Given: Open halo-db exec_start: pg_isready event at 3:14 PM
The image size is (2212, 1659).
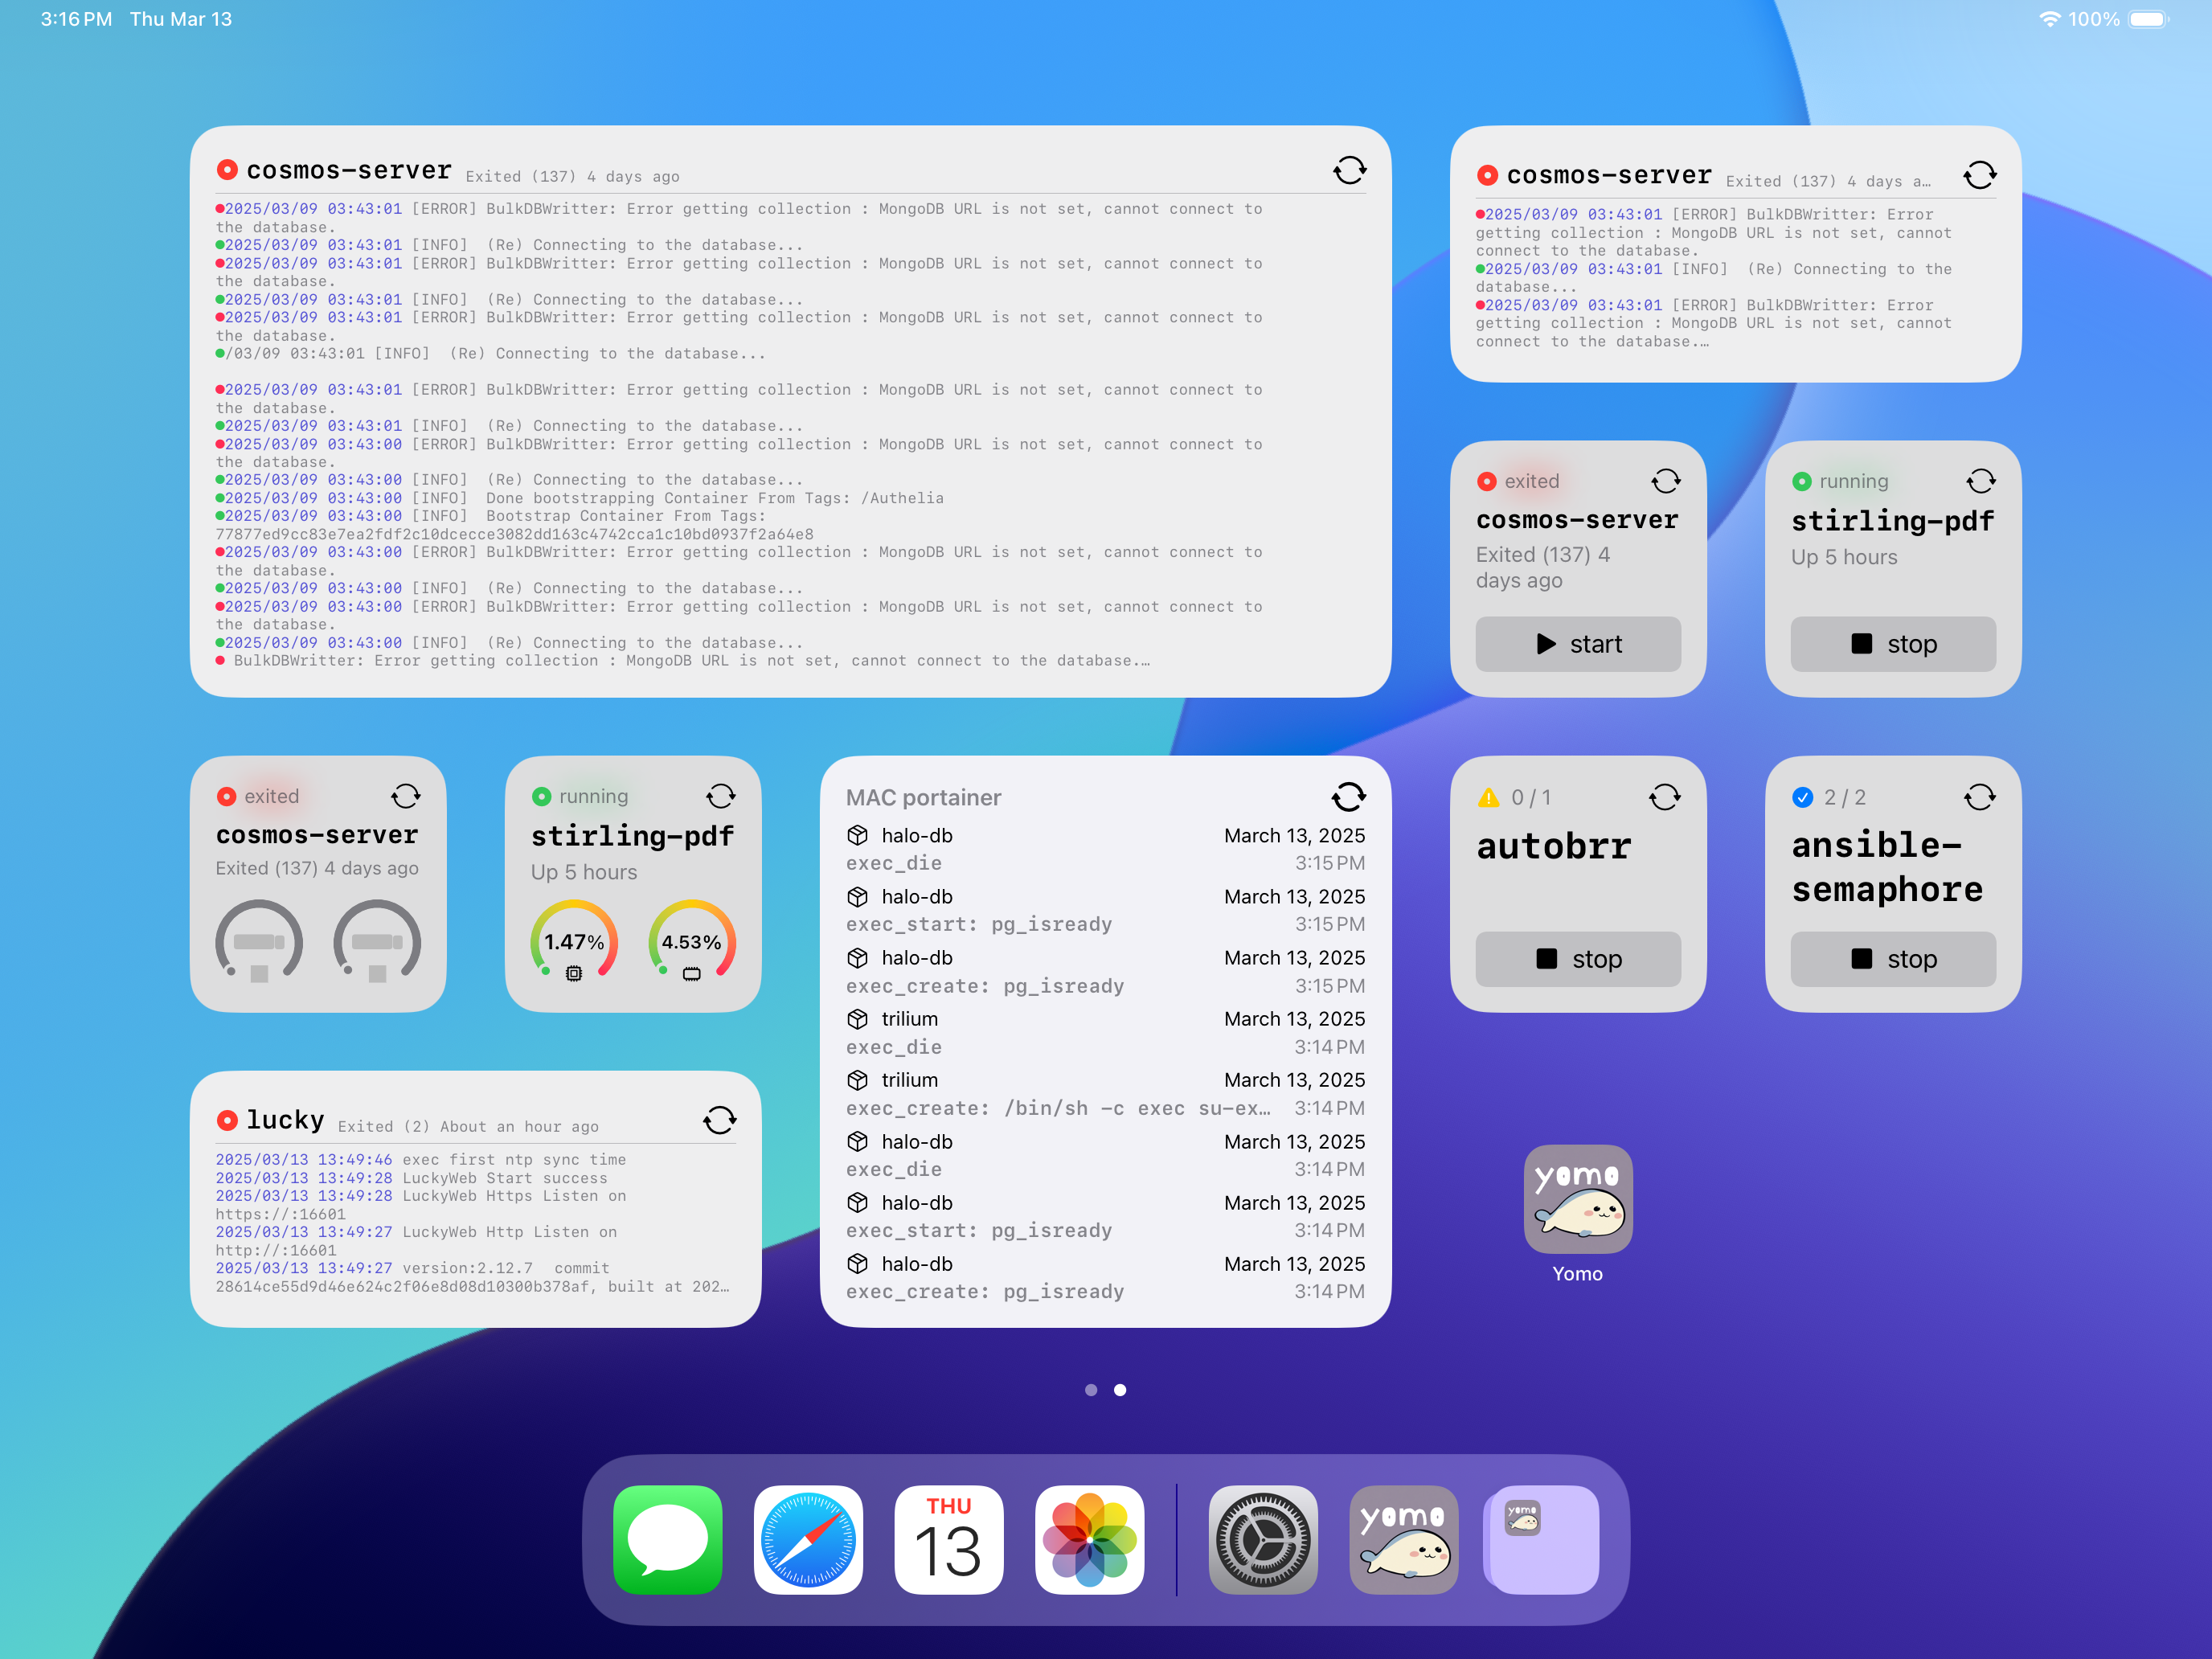Looking at the screenshot, I should tap(1105, 1216).
